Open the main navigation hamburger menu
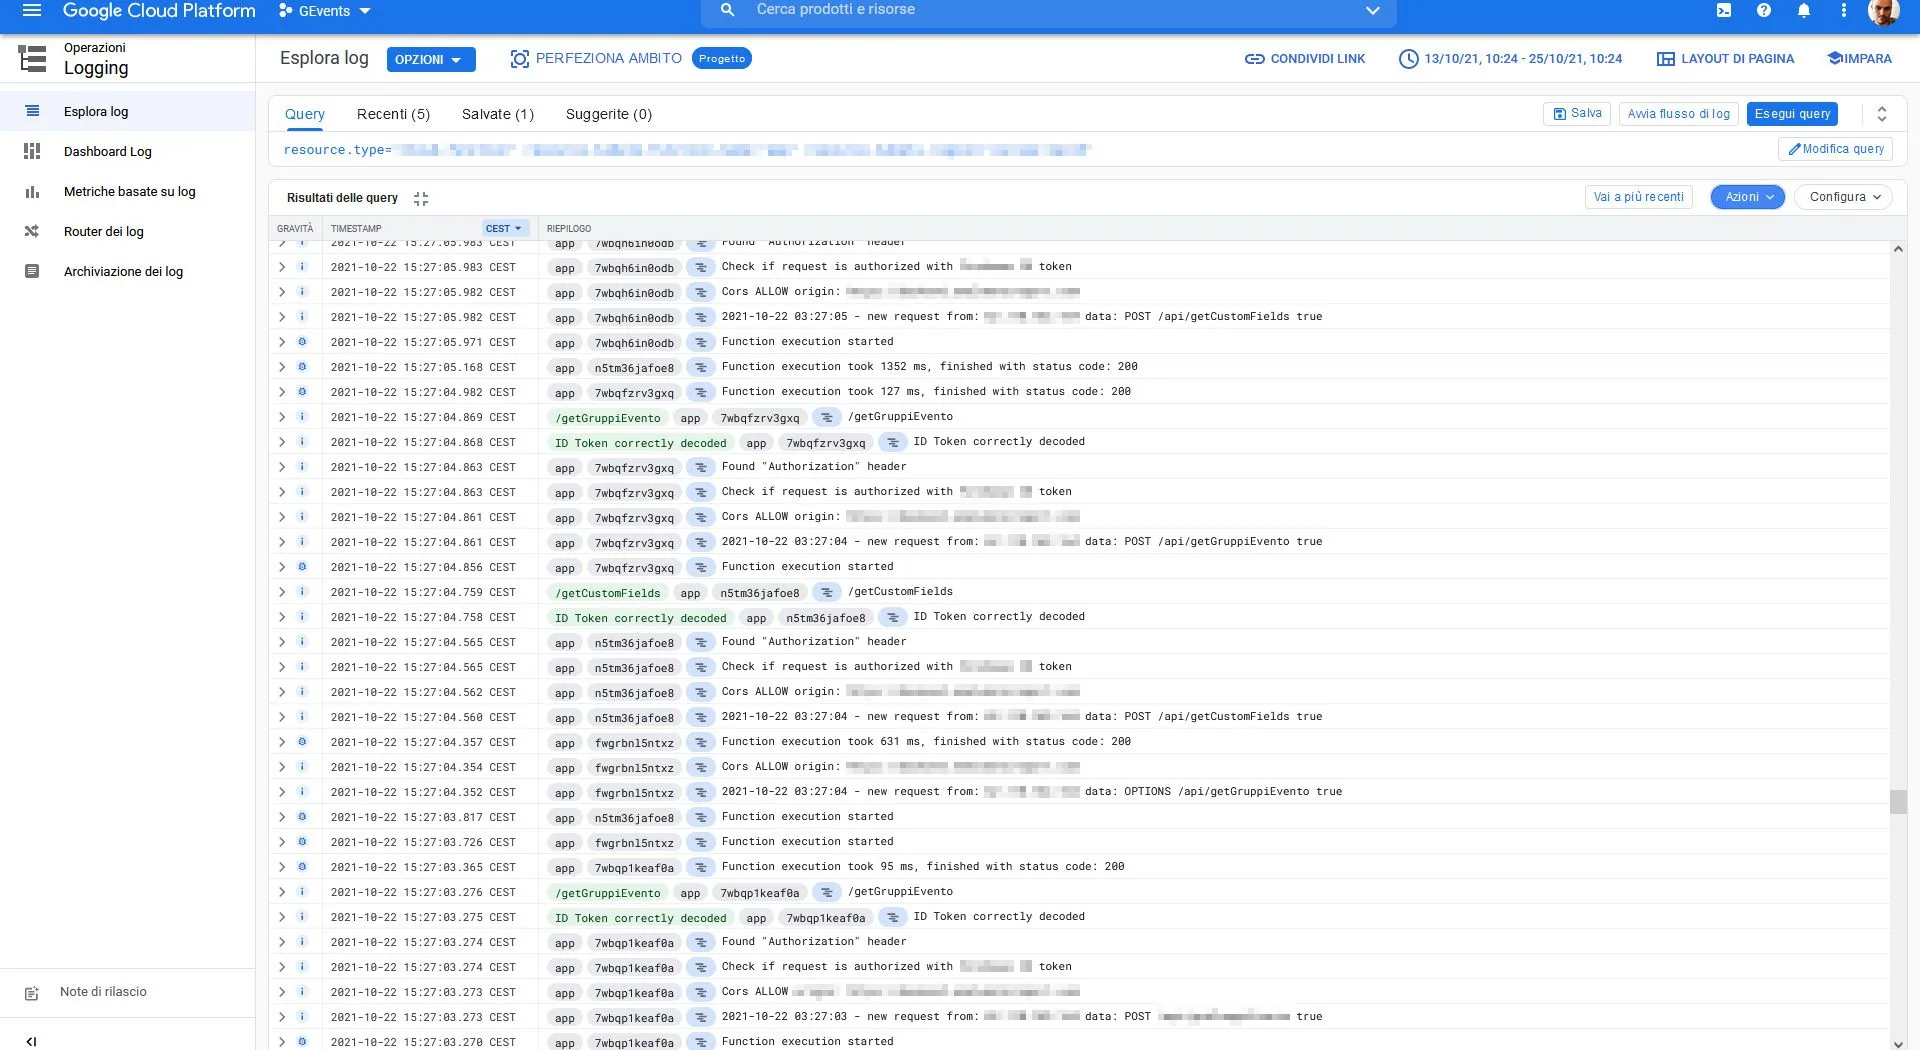Image resolution: width=1920 pixels, height=1050 pixels. (x=32, y=11)
